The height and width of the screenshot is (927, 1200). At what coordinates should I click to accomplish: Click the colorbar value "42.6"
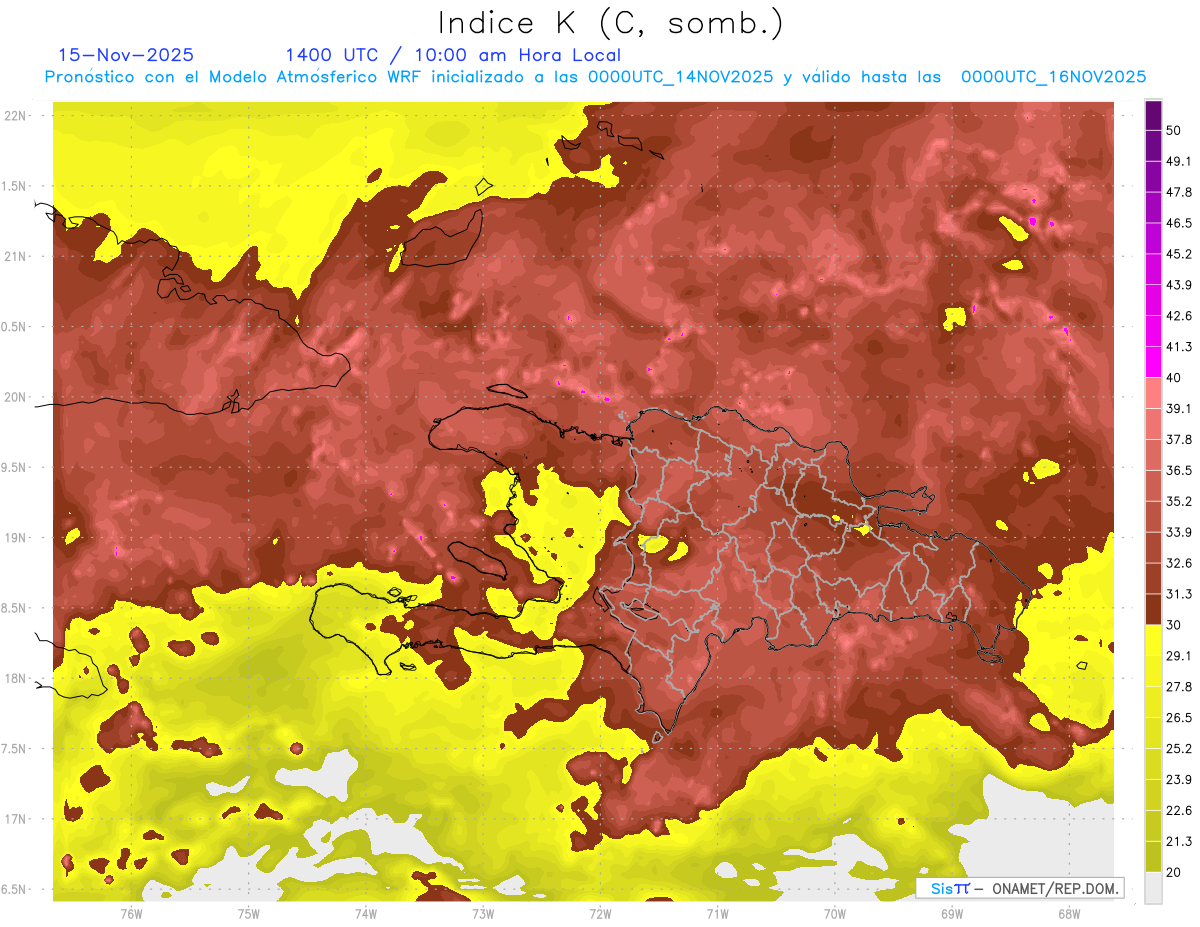click(1179, 316)
